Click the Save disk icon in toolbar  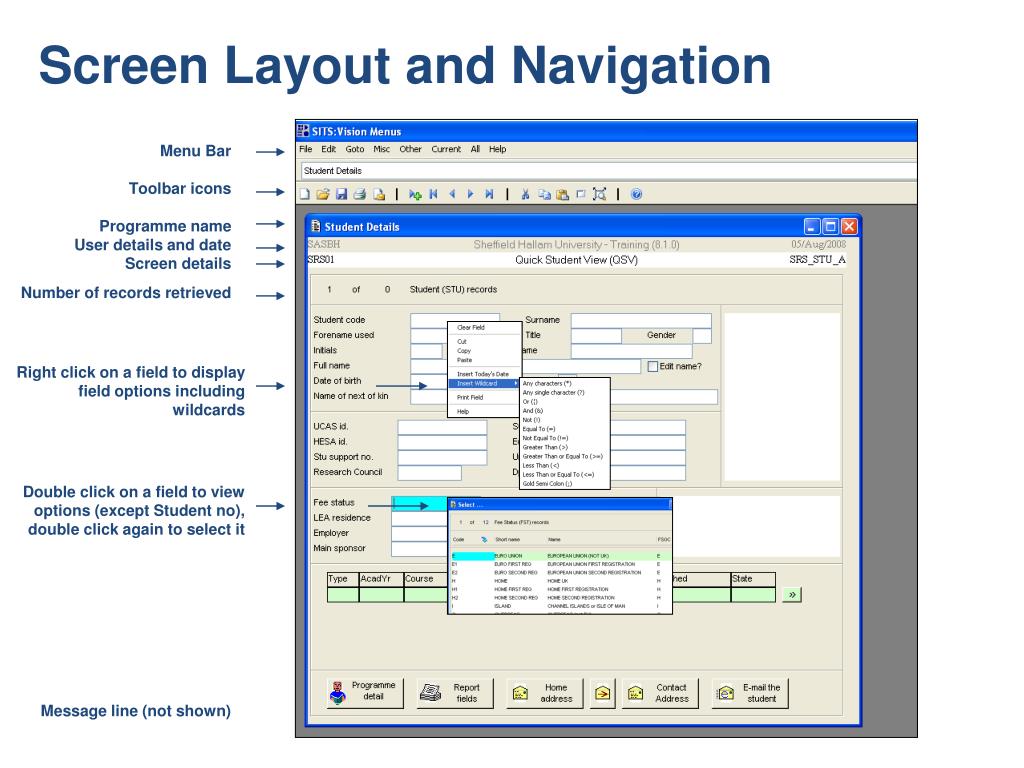point(341,195)
